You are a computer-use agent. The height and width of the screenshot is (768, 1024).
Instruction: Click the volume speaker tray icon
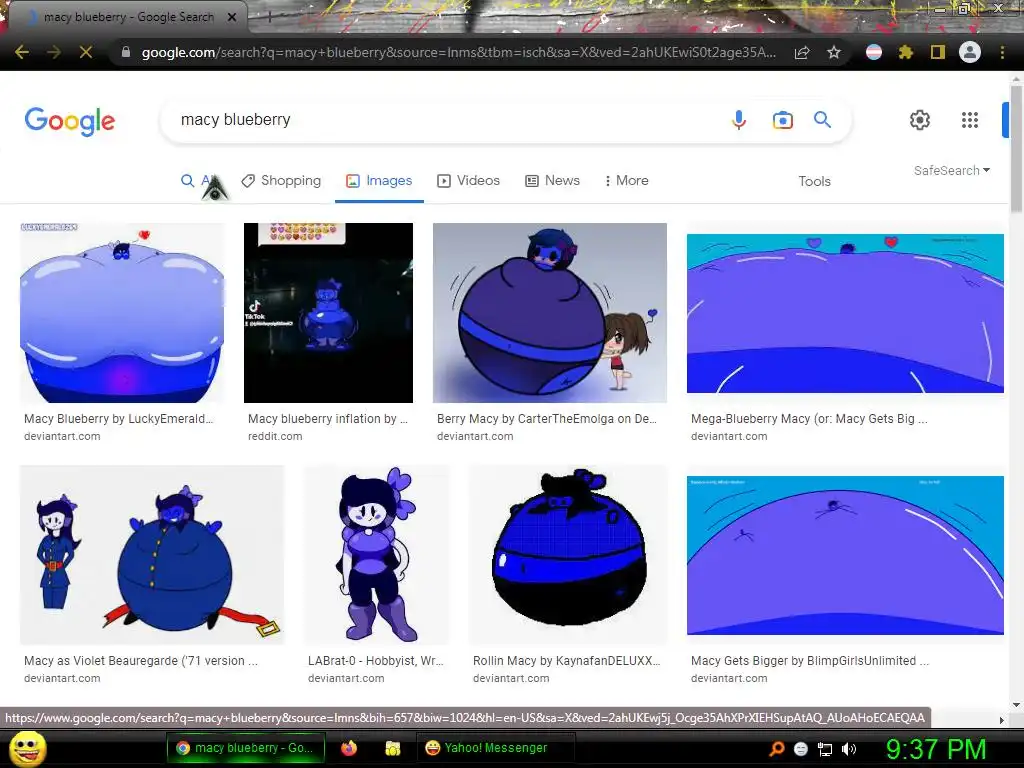click(x=848, y=749)
